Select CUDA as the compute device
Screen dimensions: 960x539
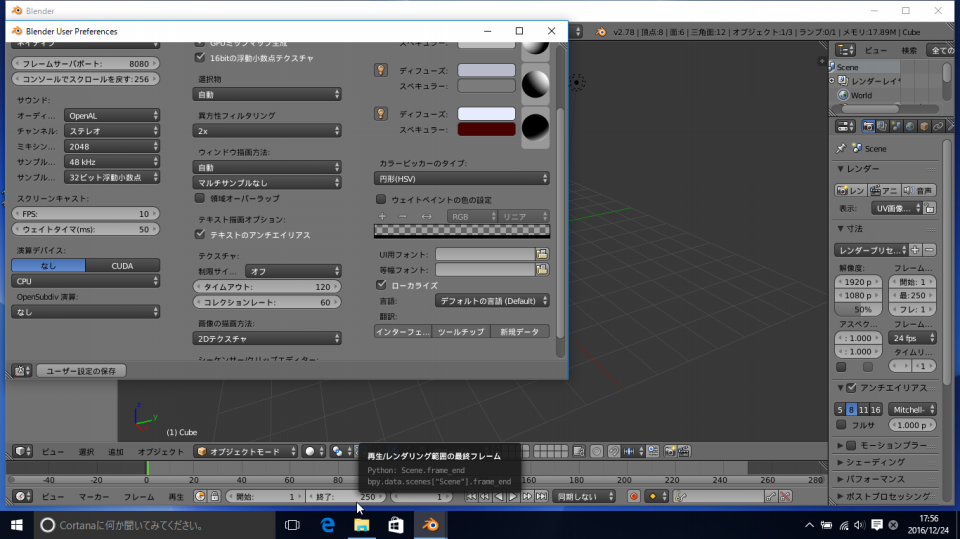(122, 265)
